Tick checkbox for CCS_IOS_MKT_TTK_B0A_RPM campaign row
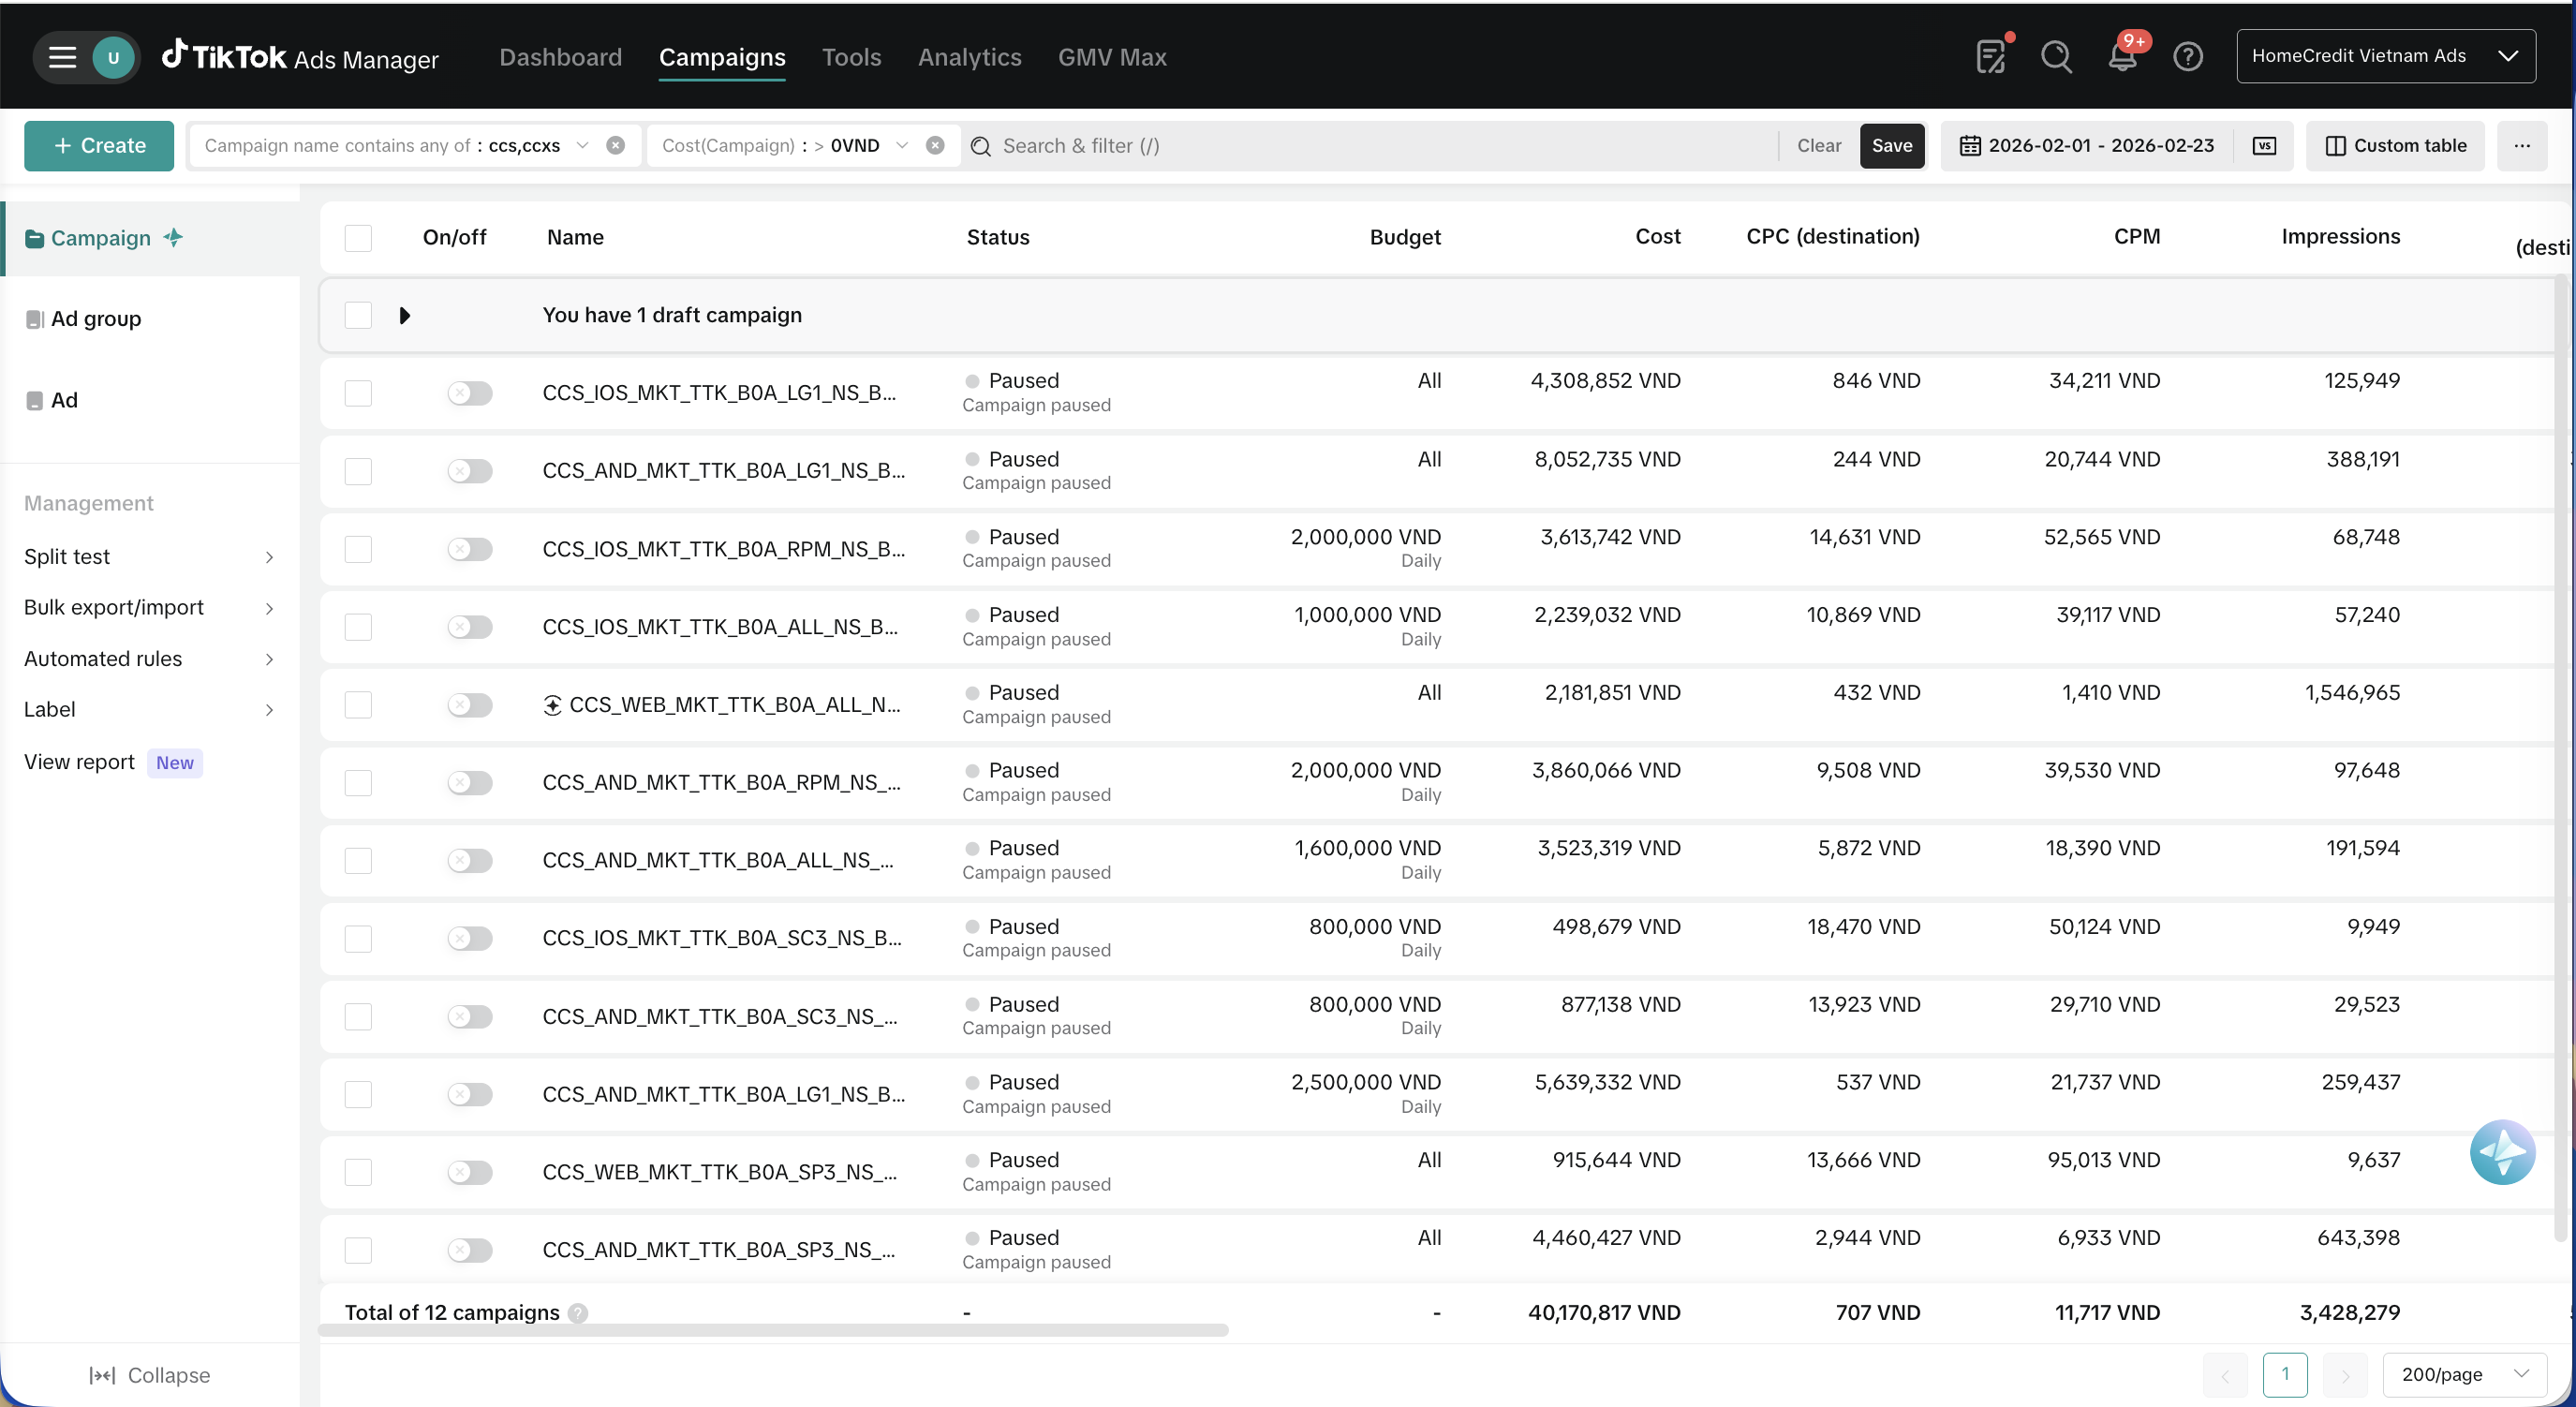 point(358,549)
